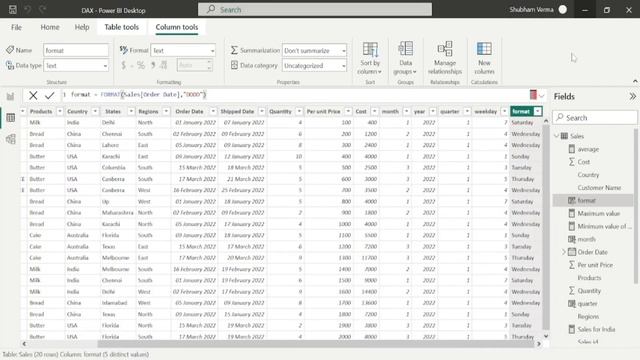Viewport: 640px width, 360px height.
Task: Switch to the Table tools tab
Action: tap(121, 27)
